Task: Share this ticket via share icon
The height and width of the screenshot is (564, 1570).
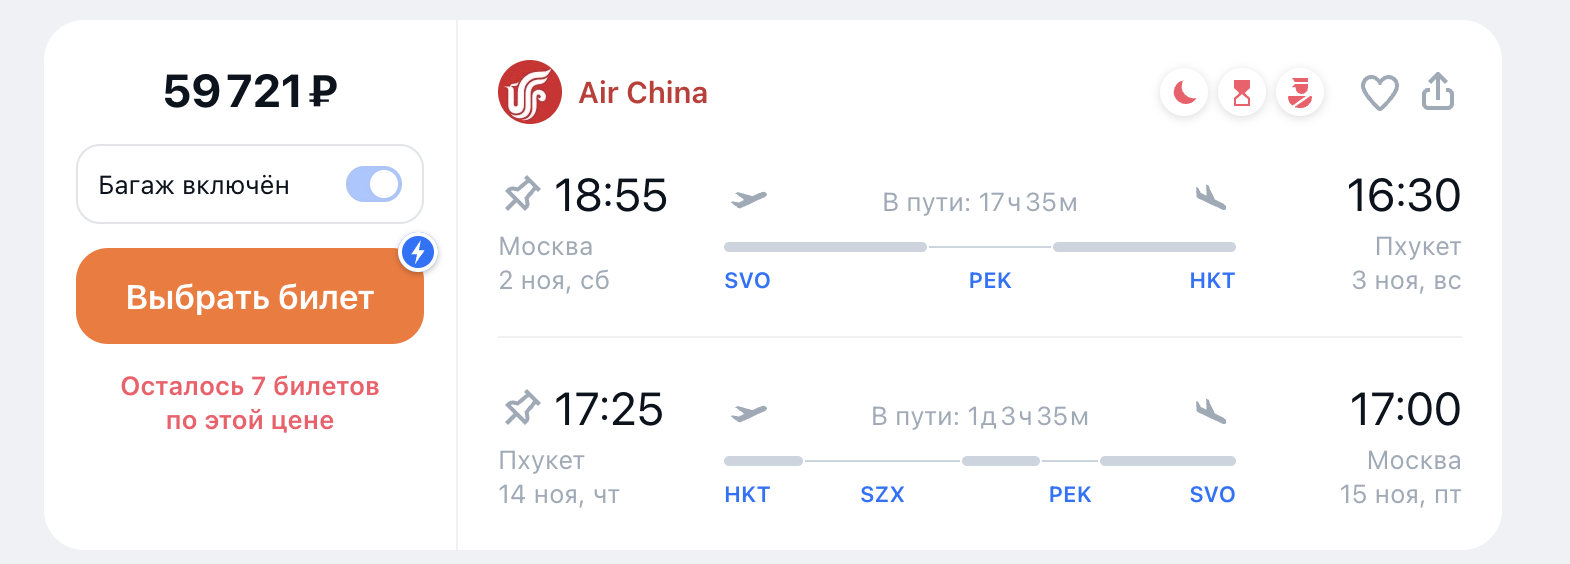Action: click(1438, 92)
